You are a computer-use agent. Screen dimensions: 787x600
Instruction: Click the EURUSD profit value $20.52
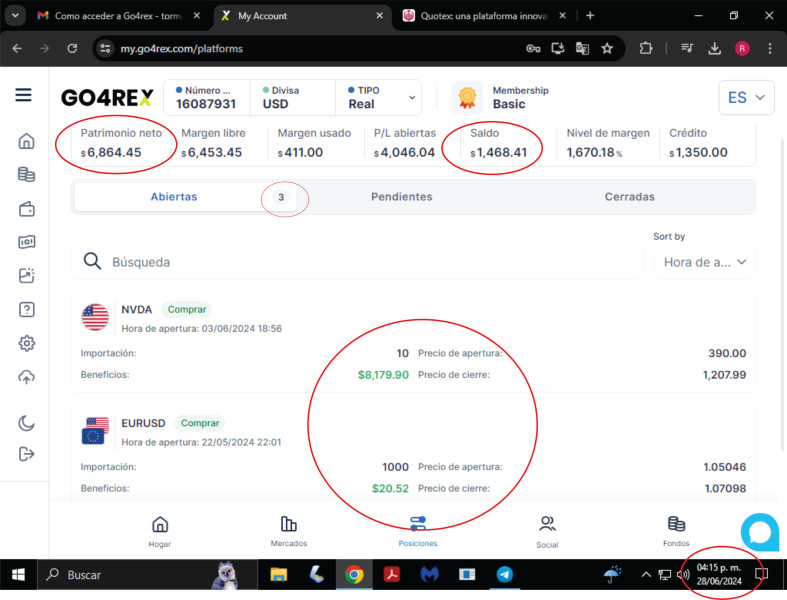coord(390,488)
